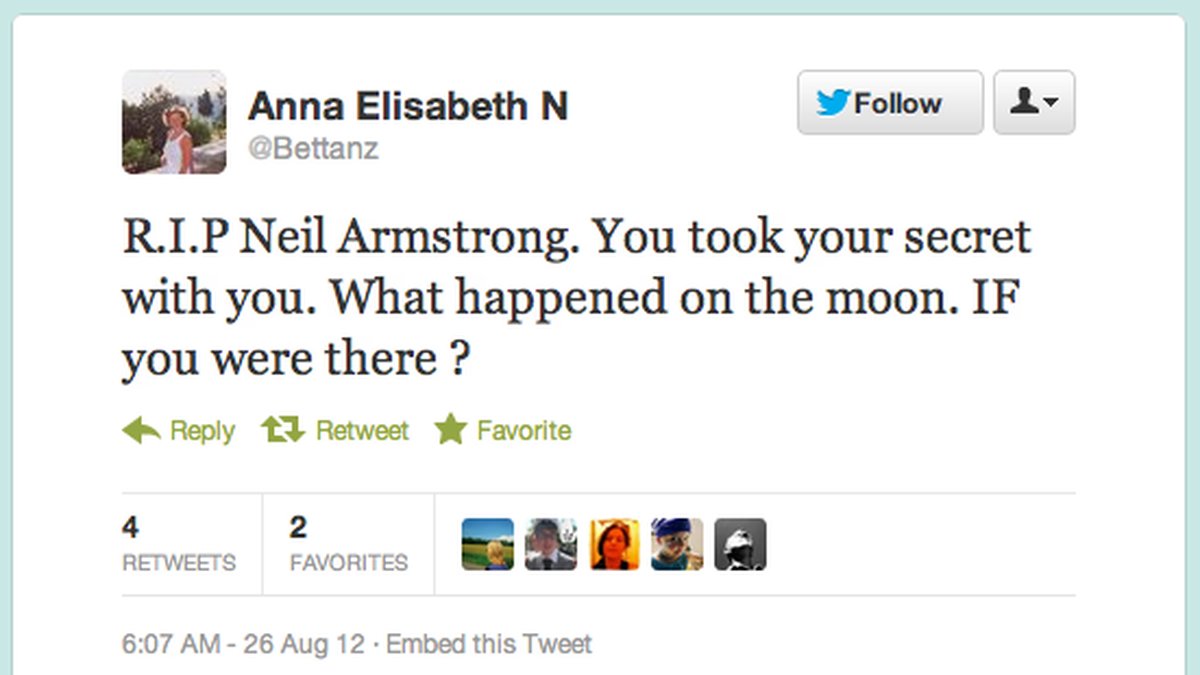Viewport: 1200px width, 675px height.
Task: Click the Embed this Tweet link
Action: (x=489, y=644)
